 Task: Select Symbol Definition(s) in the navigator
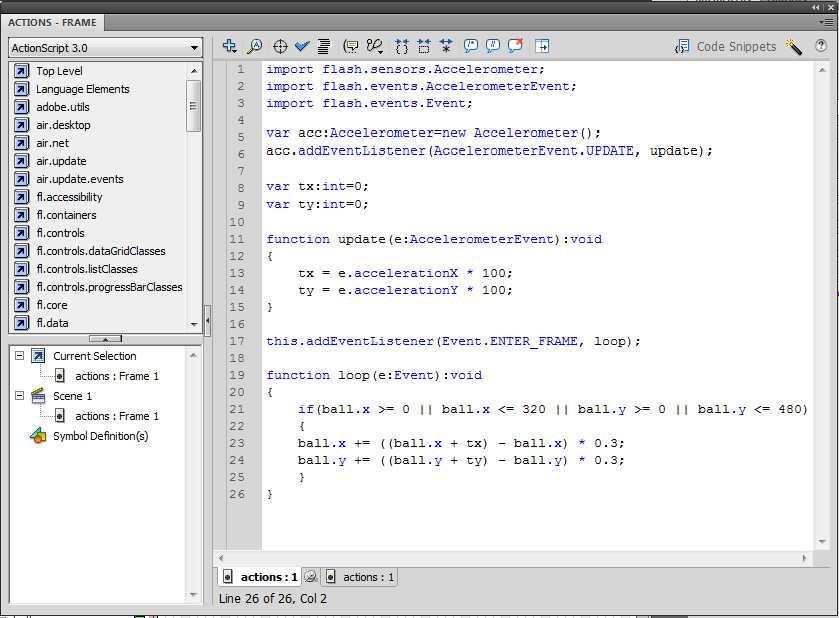(x=101, y=437)
